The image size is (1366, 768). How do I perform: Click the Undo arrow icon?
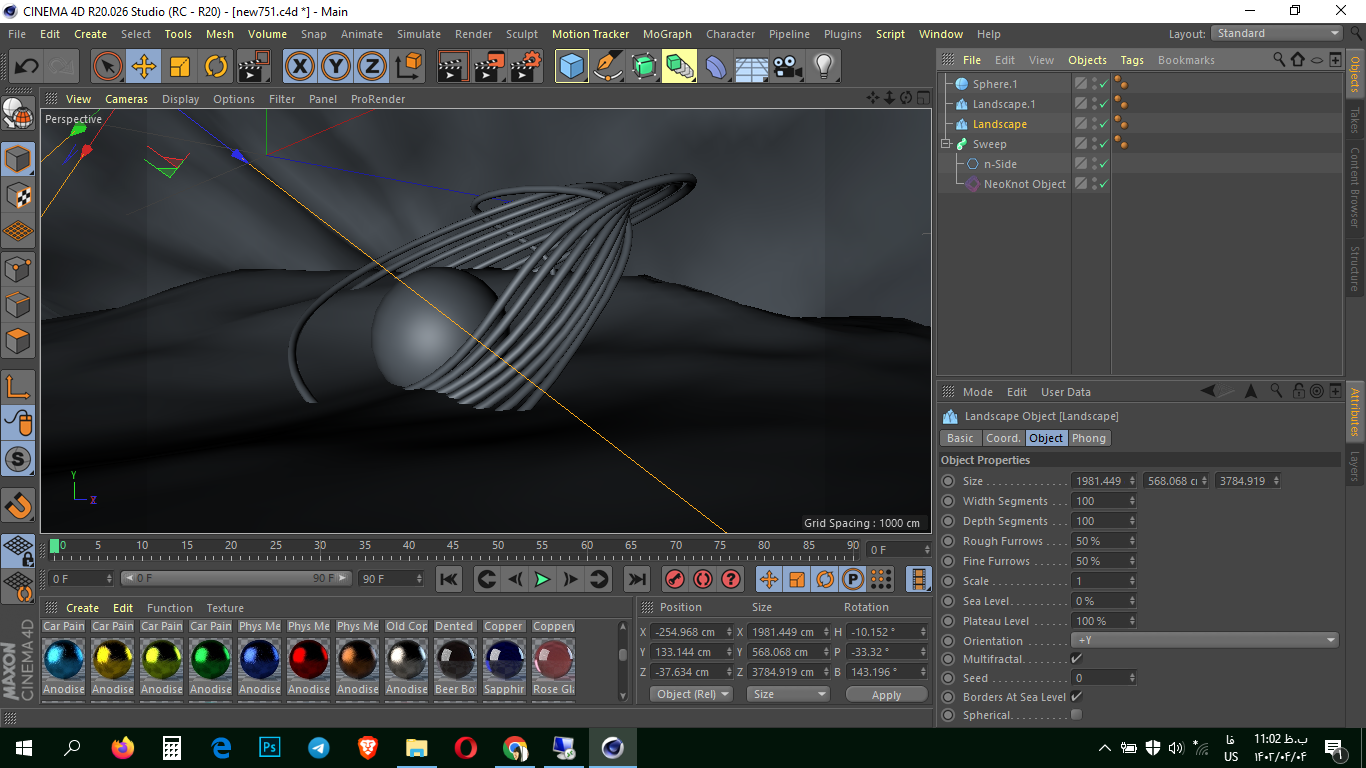pos(26,67)
